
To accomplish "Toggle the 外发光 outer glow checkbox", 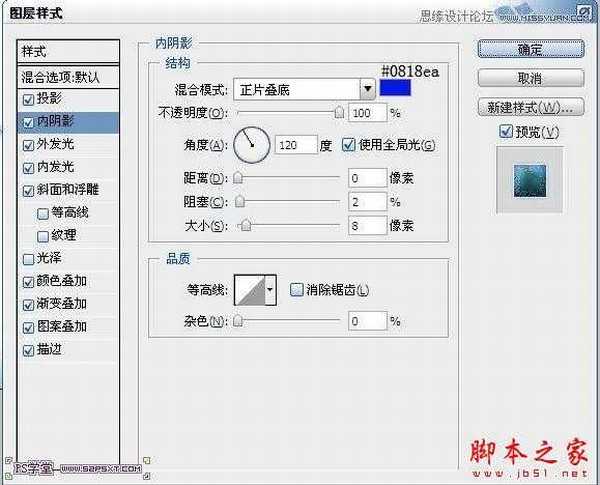I will click(29, 145).
